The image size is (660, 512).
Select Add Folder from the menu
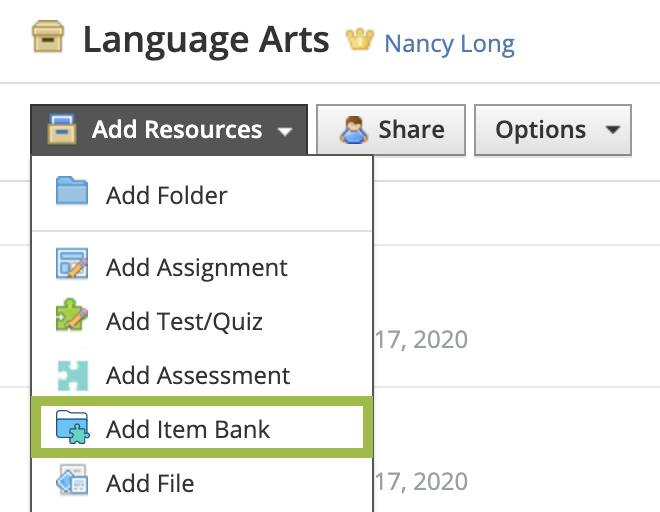click(166, 195)
